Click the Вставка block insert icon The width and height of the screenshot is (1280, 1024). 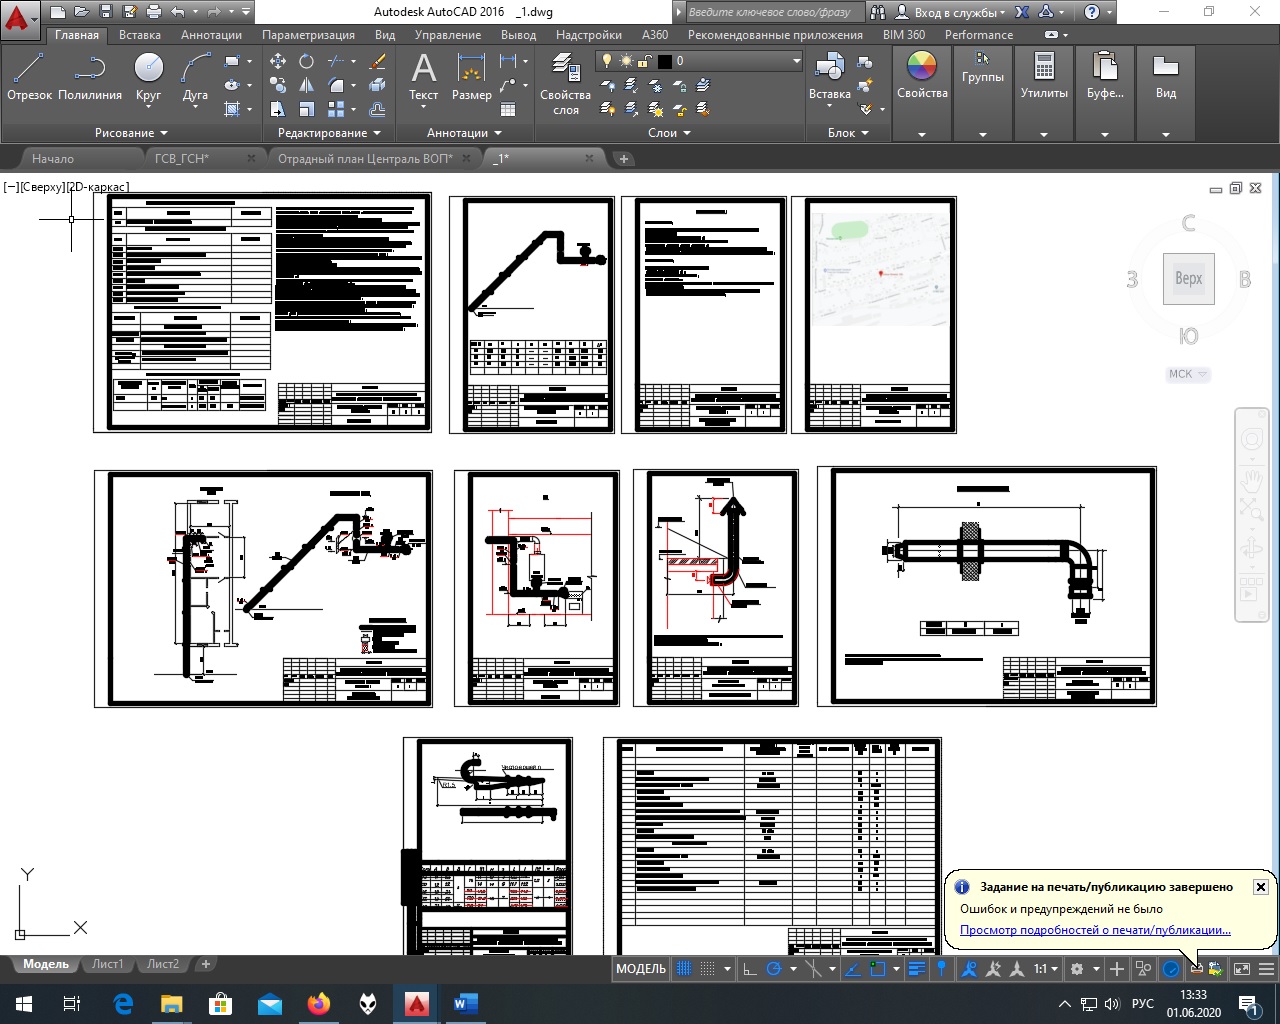[829, 76]
